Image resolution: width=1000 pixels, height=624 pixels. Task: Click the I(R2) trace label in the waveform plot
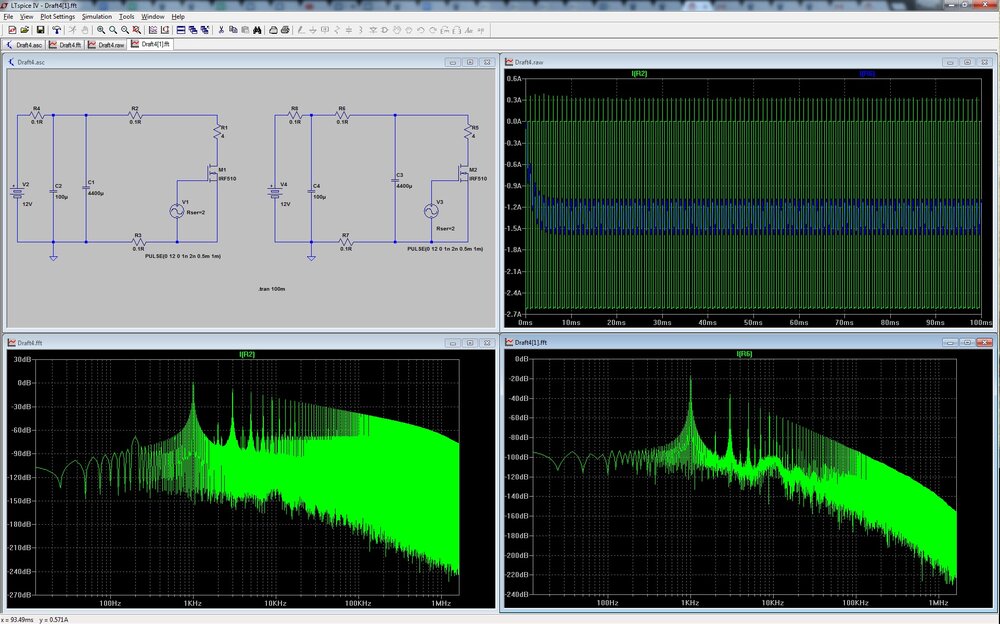pyautogui.click(x=640, y=74)
